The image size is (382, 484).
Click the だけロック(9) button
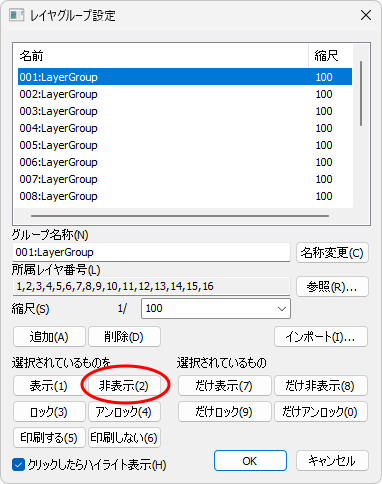(225, 412)
